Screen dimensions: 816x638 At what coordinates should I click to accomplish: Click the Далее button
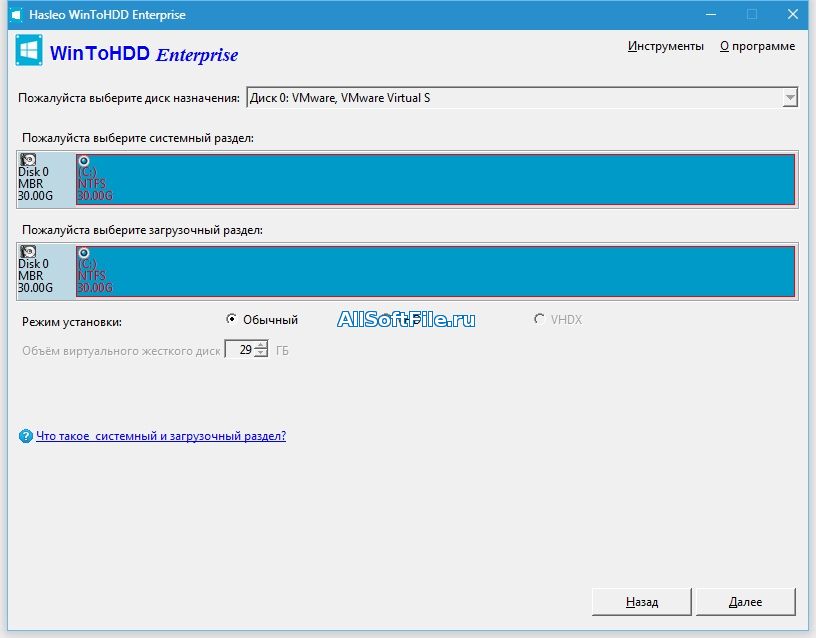pos(745,602)
